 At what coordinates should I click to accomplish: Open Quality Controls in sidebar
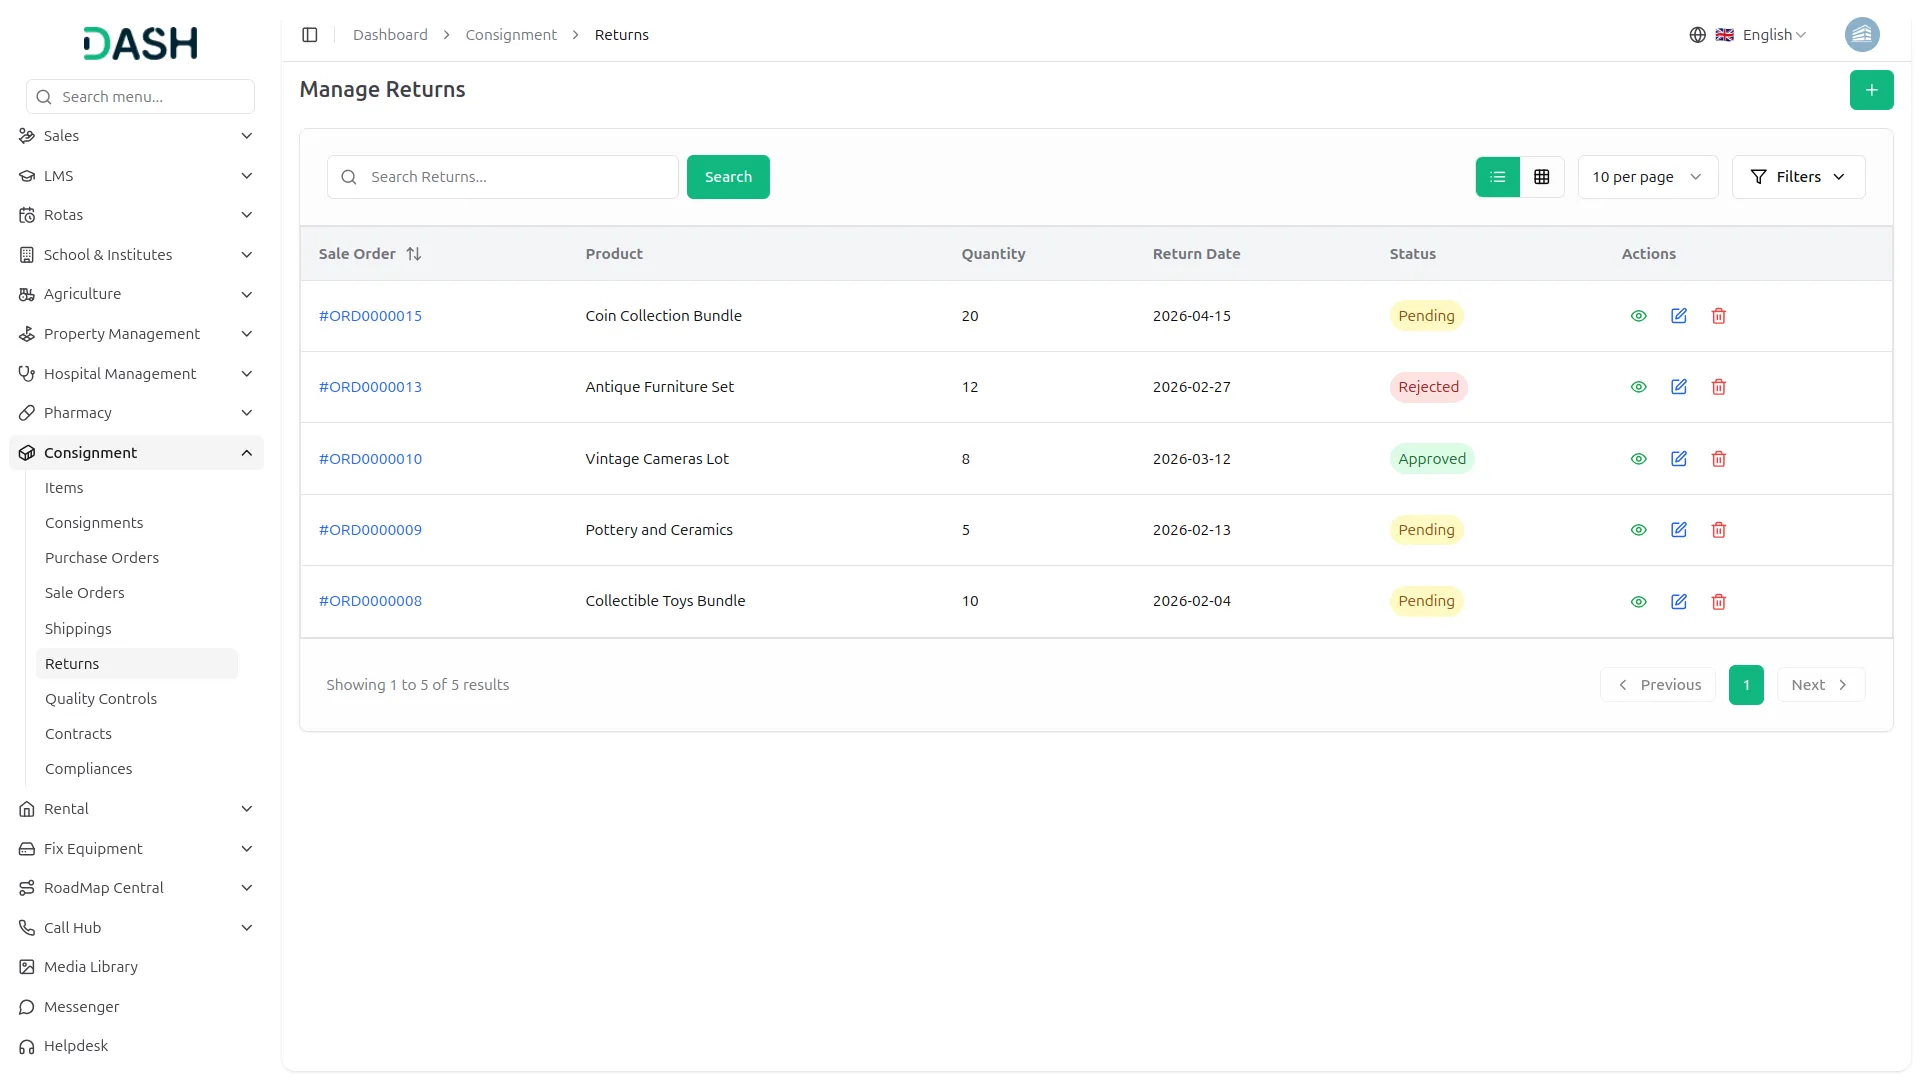(x=101, y=699)
